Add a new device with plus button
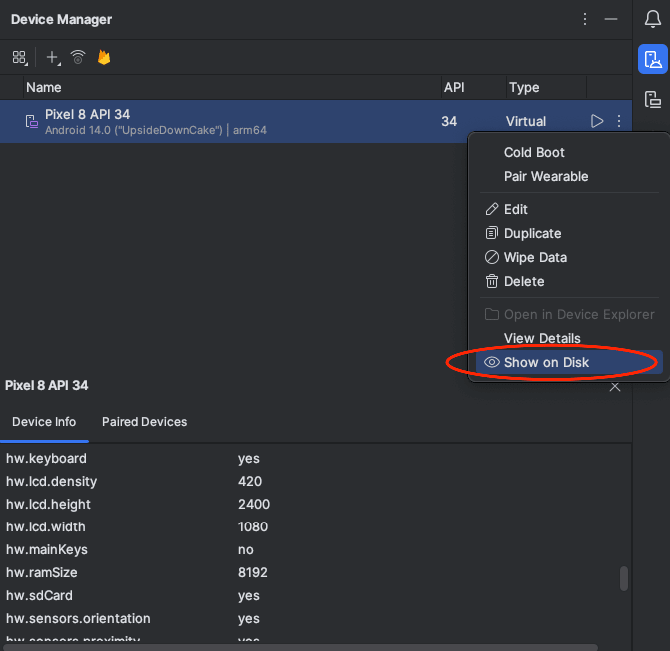670x651 pixels. point(53,58)
